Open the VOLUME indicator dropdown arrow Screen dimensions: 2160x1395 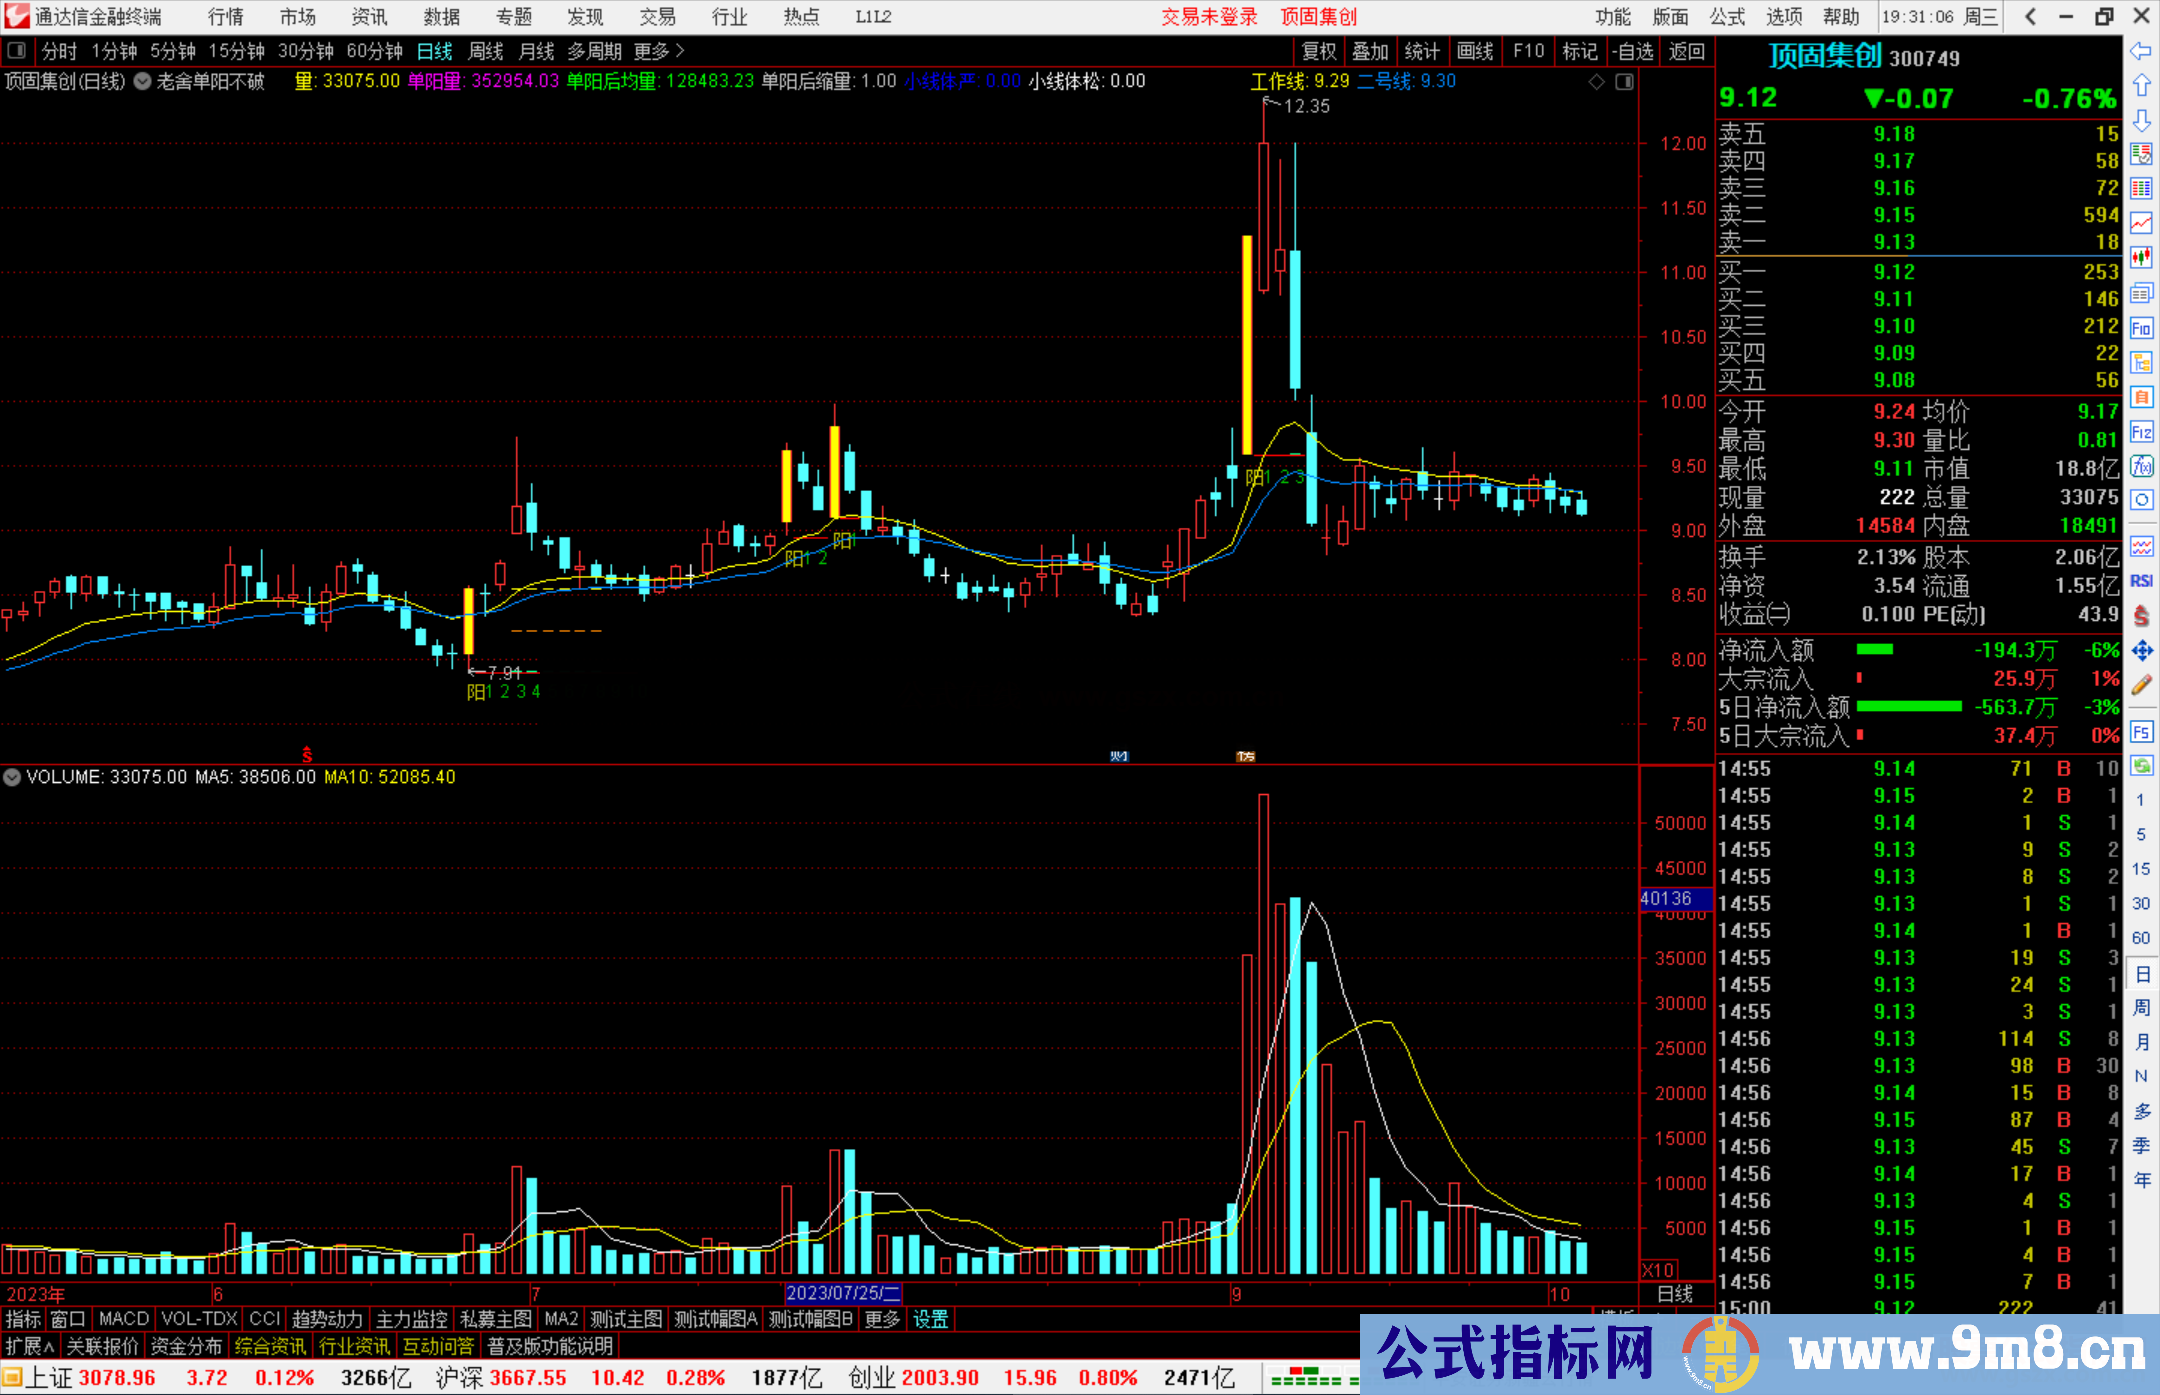pyautogui.click(x=12, y=777)
